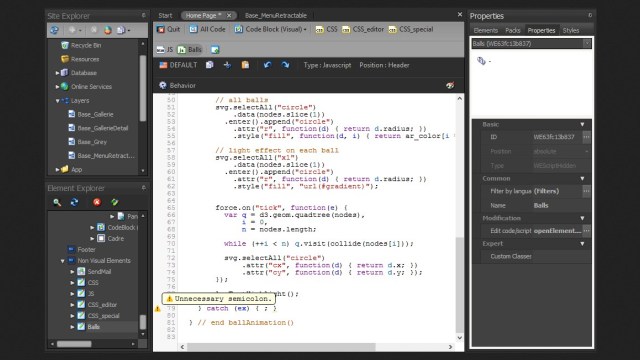Open the Balls (WE63fc13b837) element dropdown
The width and height of the screenshot is (640, 360).
[x=587, y=44]
